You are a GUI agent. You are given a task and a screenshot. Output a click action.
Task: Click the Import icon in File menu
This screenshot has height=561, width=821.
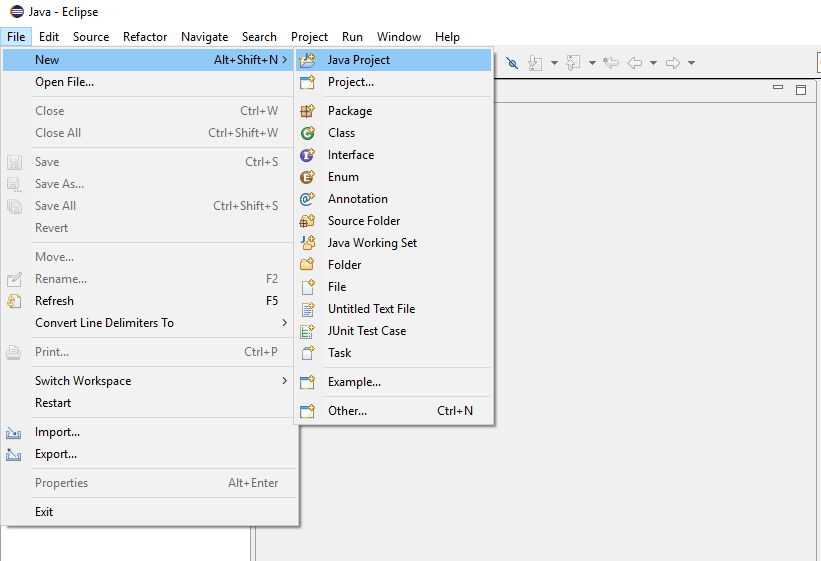click(14, 433)
